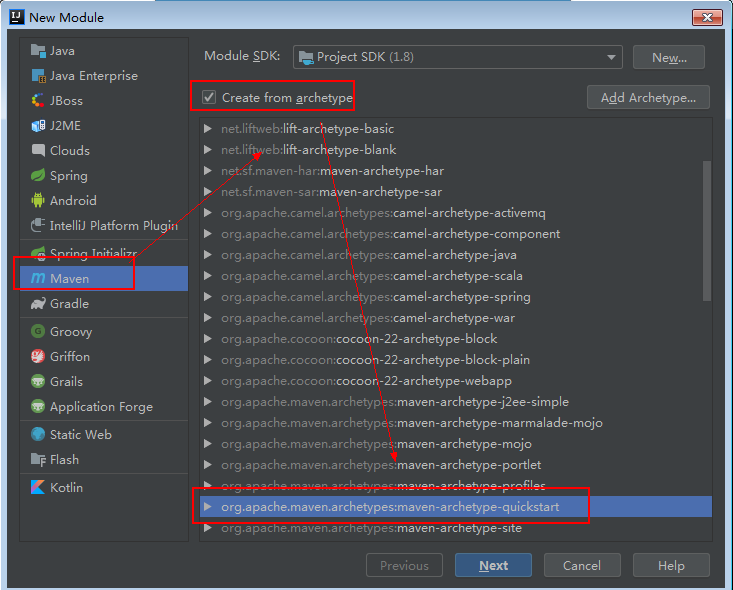Image resolution: width=733 pixels, height=590 pixels.
Task: Select Spring Initializr module type
Action: (x=104, y=253)
